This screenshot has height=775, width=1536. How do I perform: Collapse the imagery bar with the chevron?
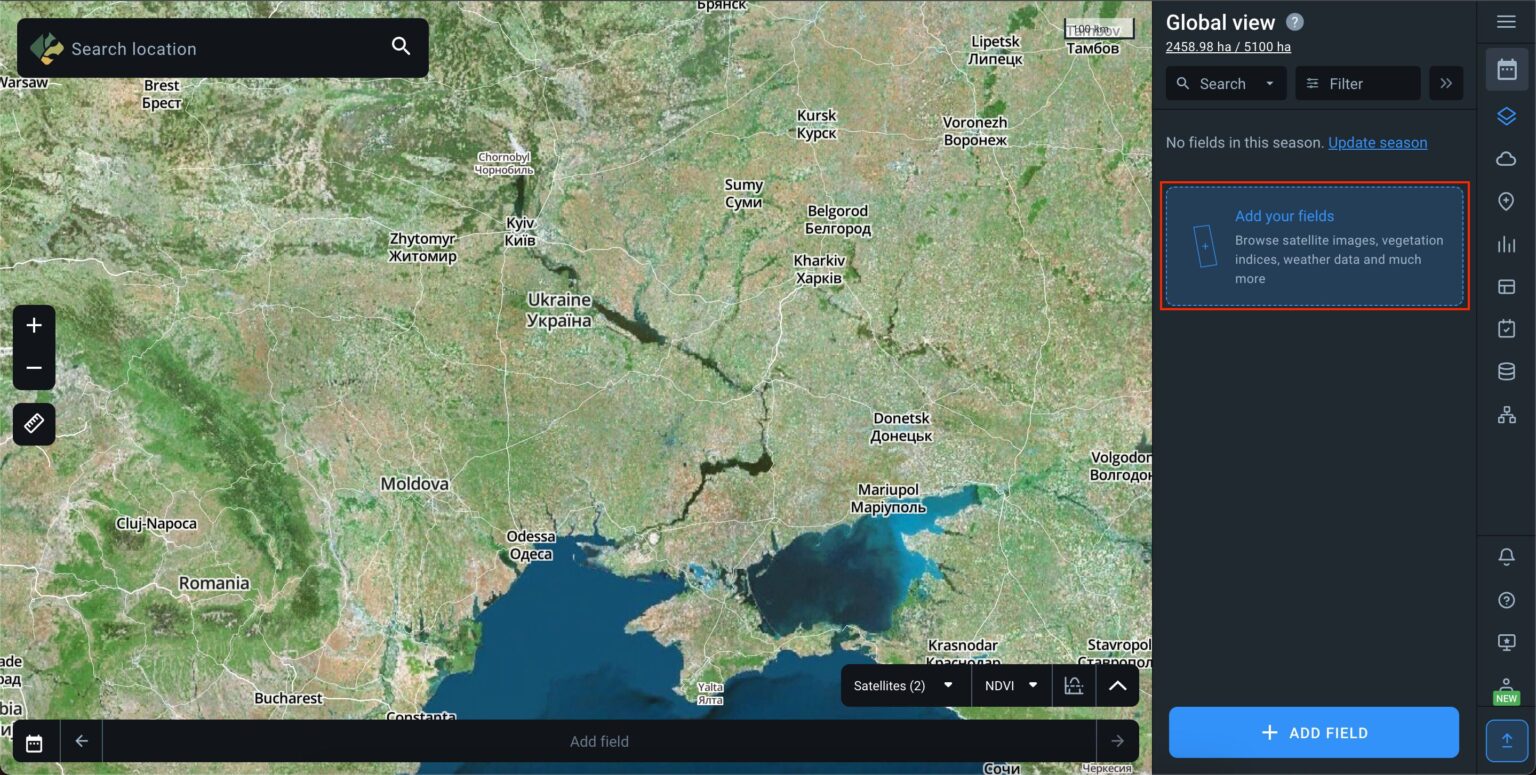click(x=1117, y=685)
